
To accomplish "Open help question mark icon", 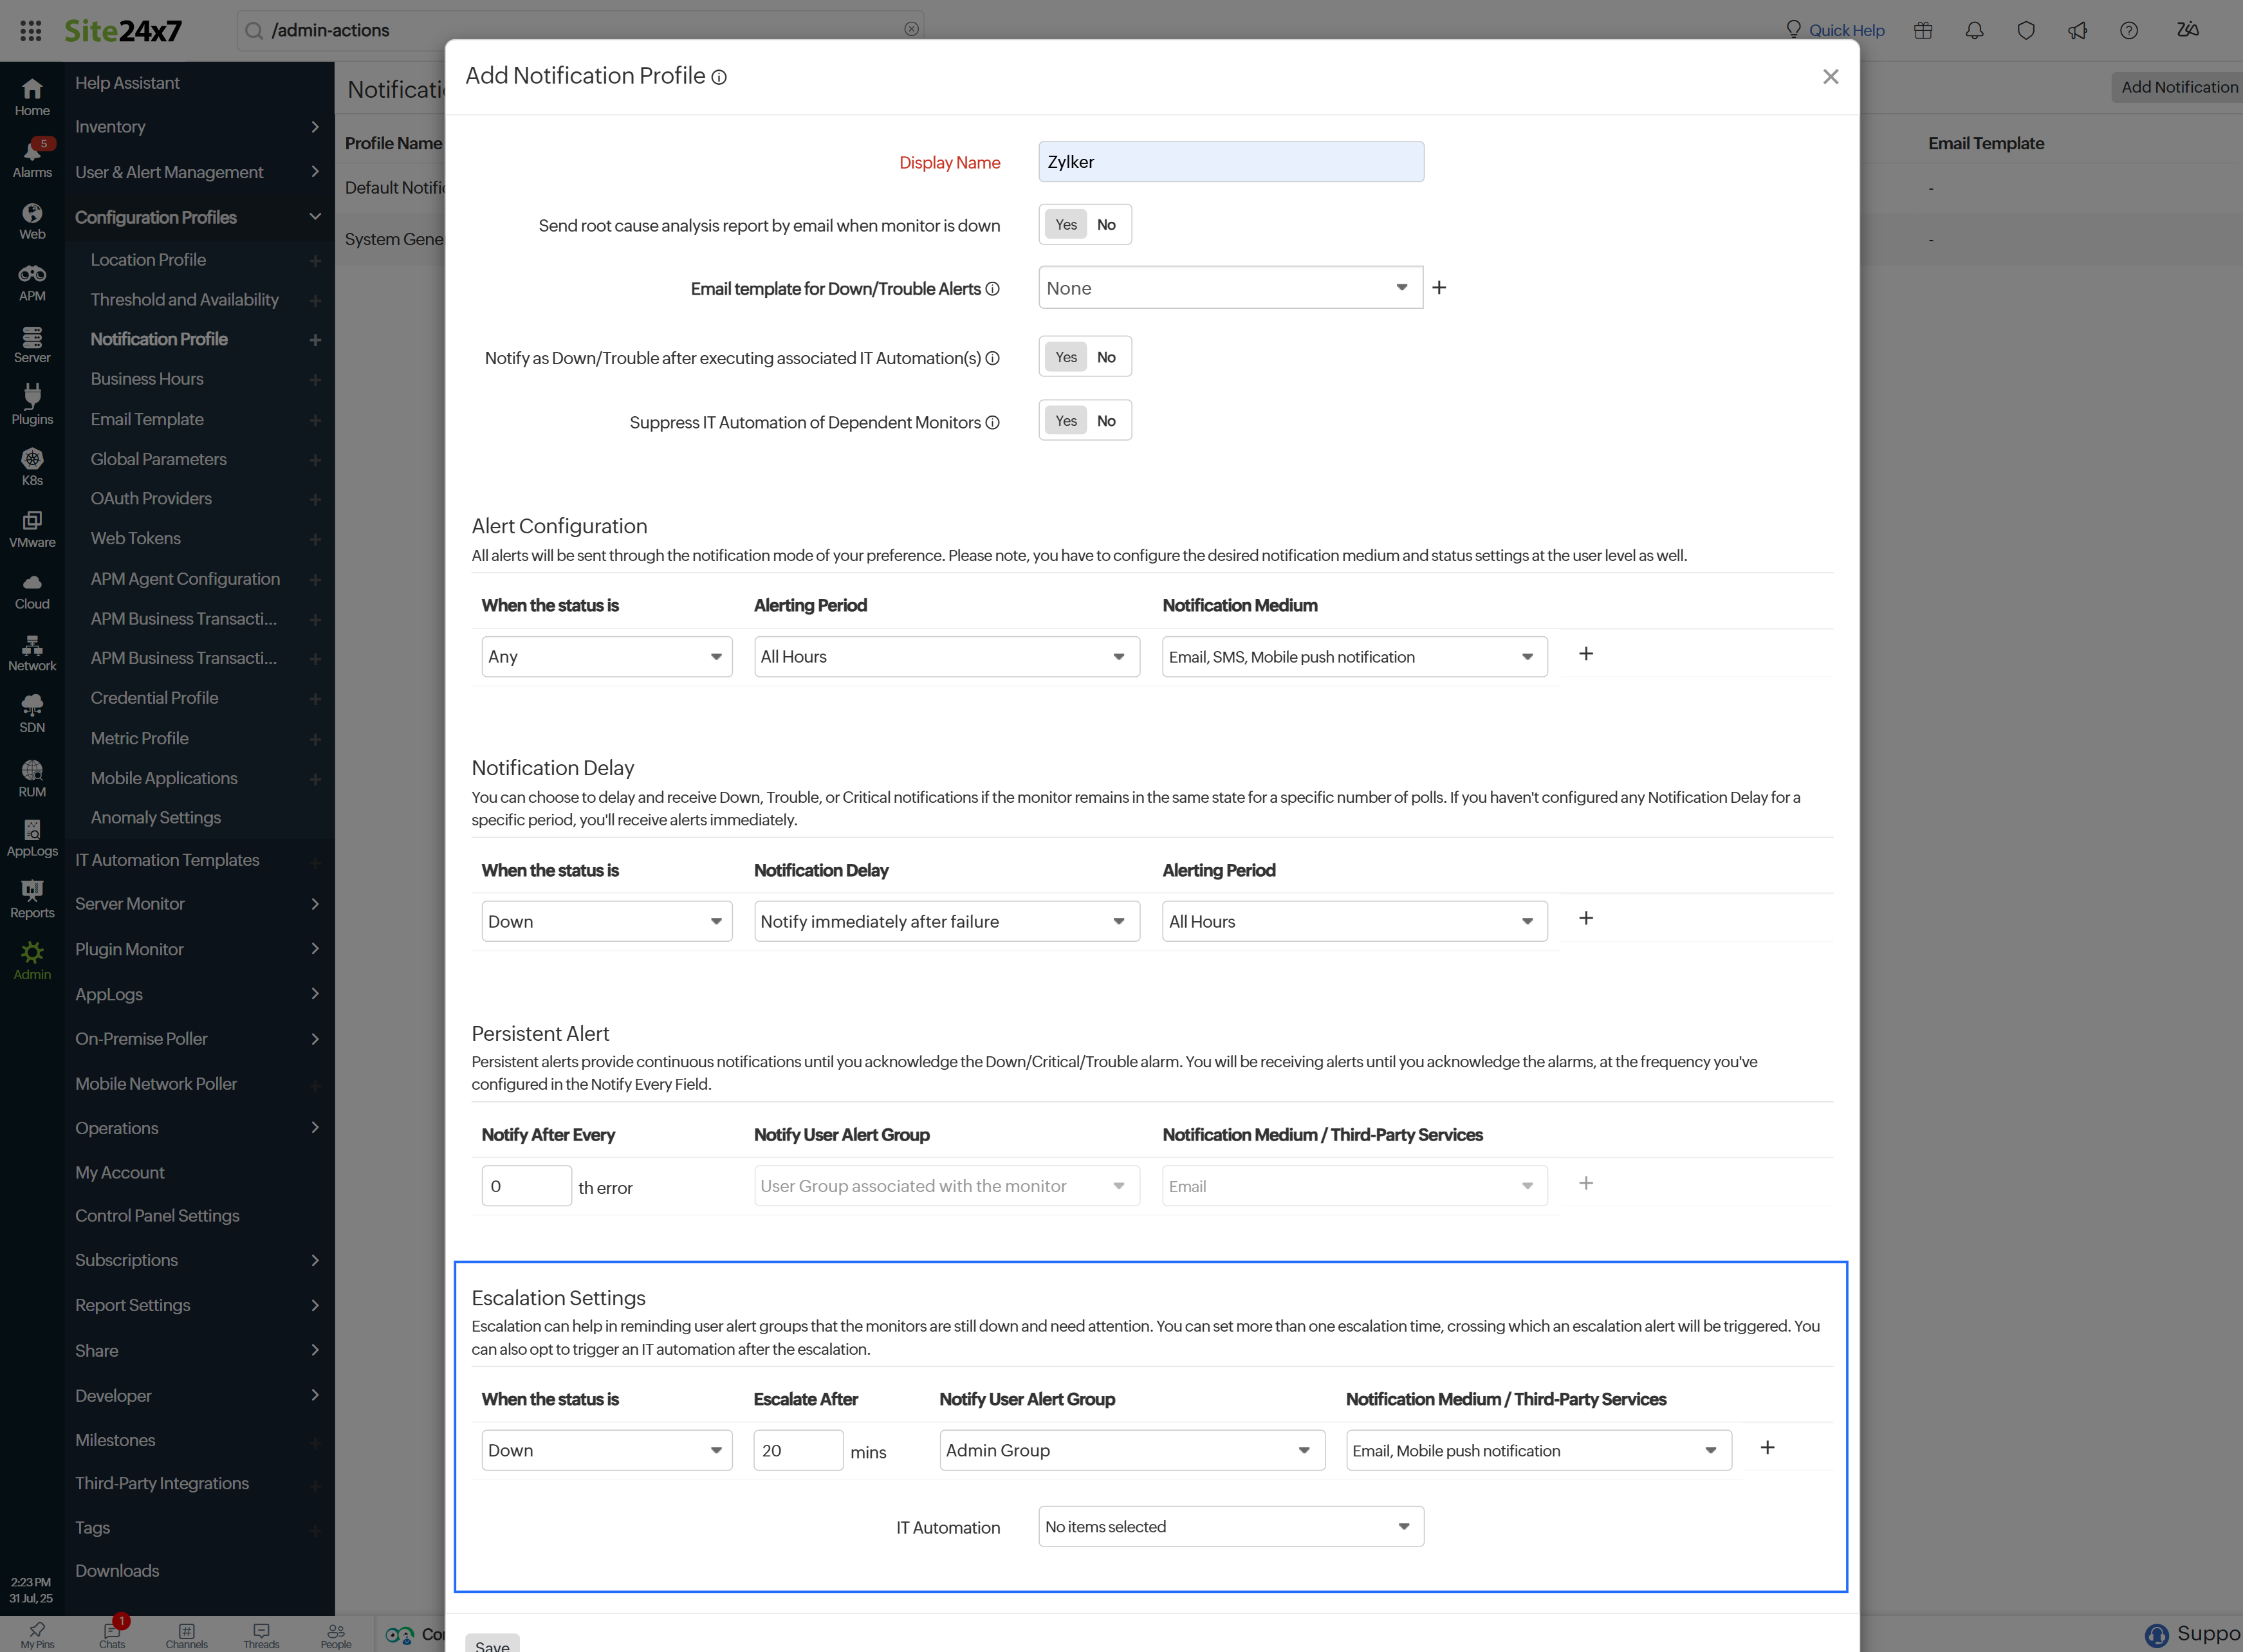I will tap(2129, 30).
